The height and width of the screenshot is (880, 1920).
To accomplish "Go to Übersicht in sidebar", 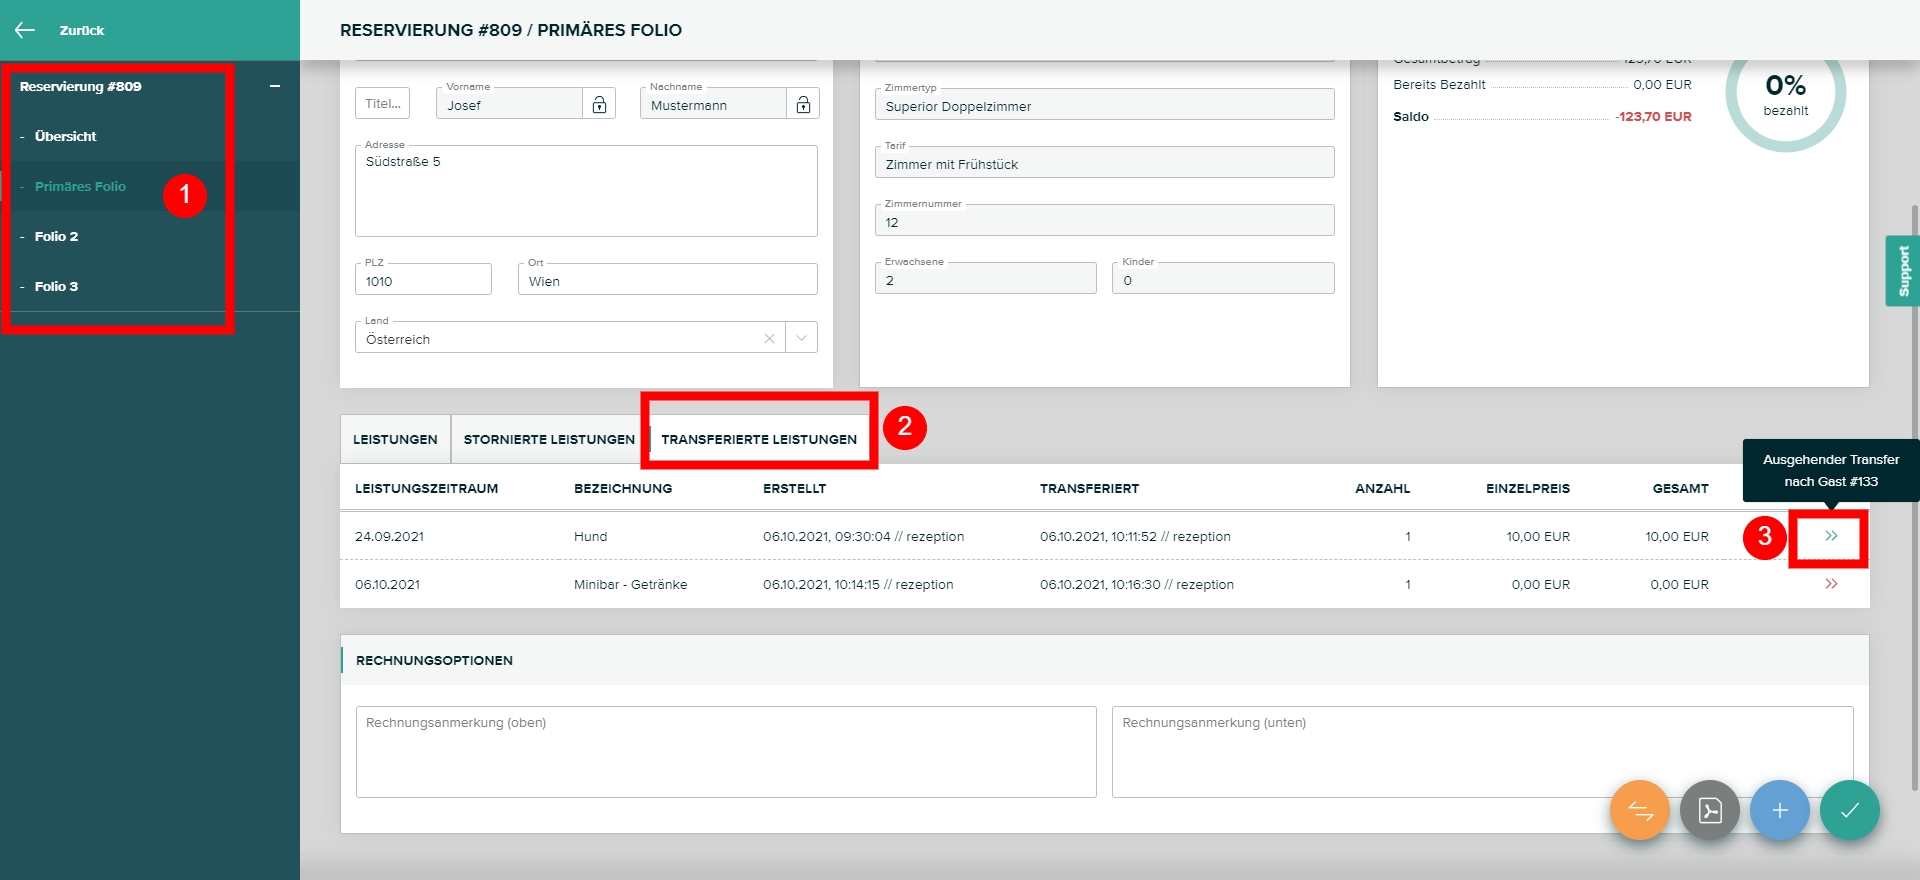I will tap(65, 137).
